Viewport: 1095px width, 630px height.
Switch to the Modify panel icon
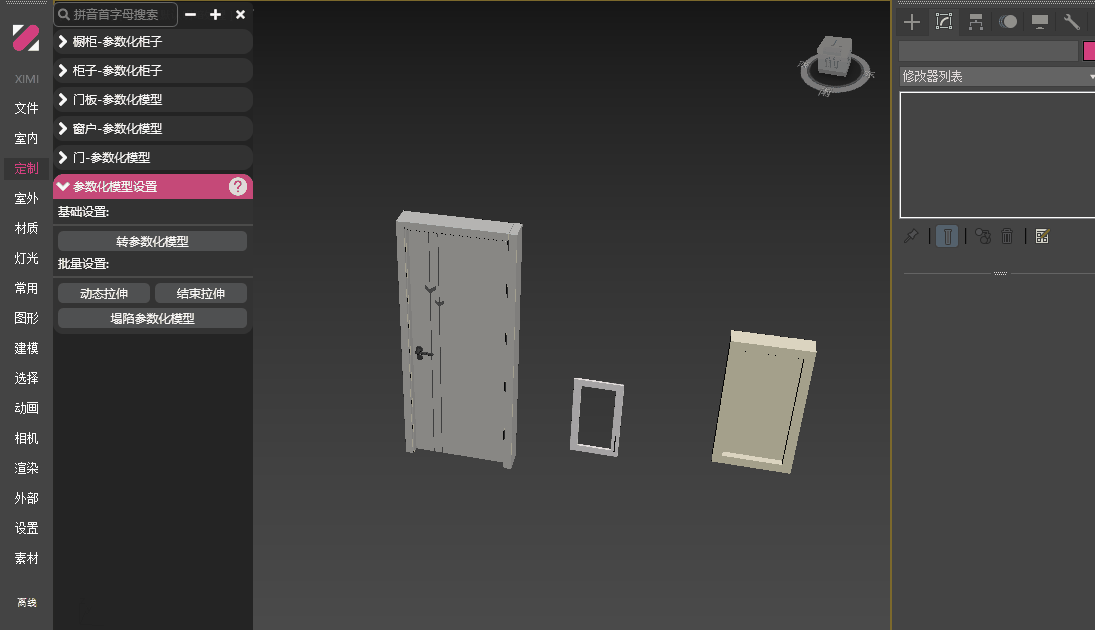(943, 22)
